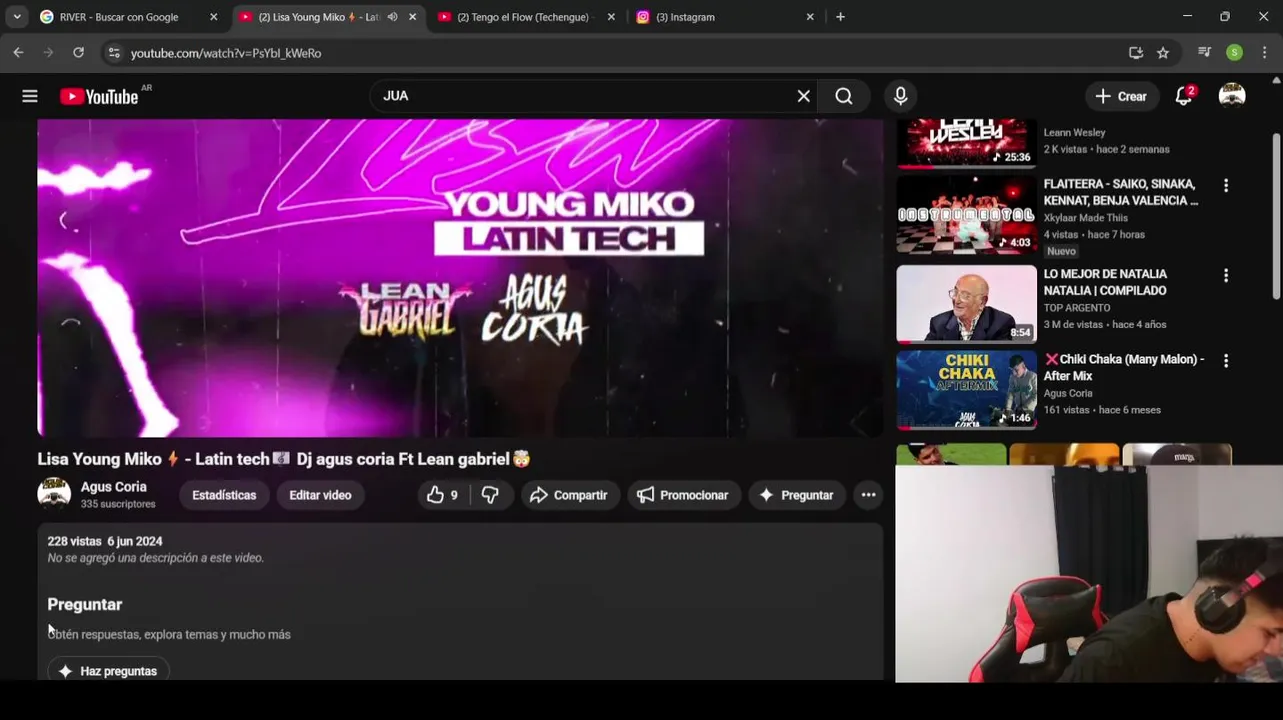Click the TOP ARGENTO channel name
Image resolution: width=1283 pixels, height=720 pixels.
(x=1077, y=308)
